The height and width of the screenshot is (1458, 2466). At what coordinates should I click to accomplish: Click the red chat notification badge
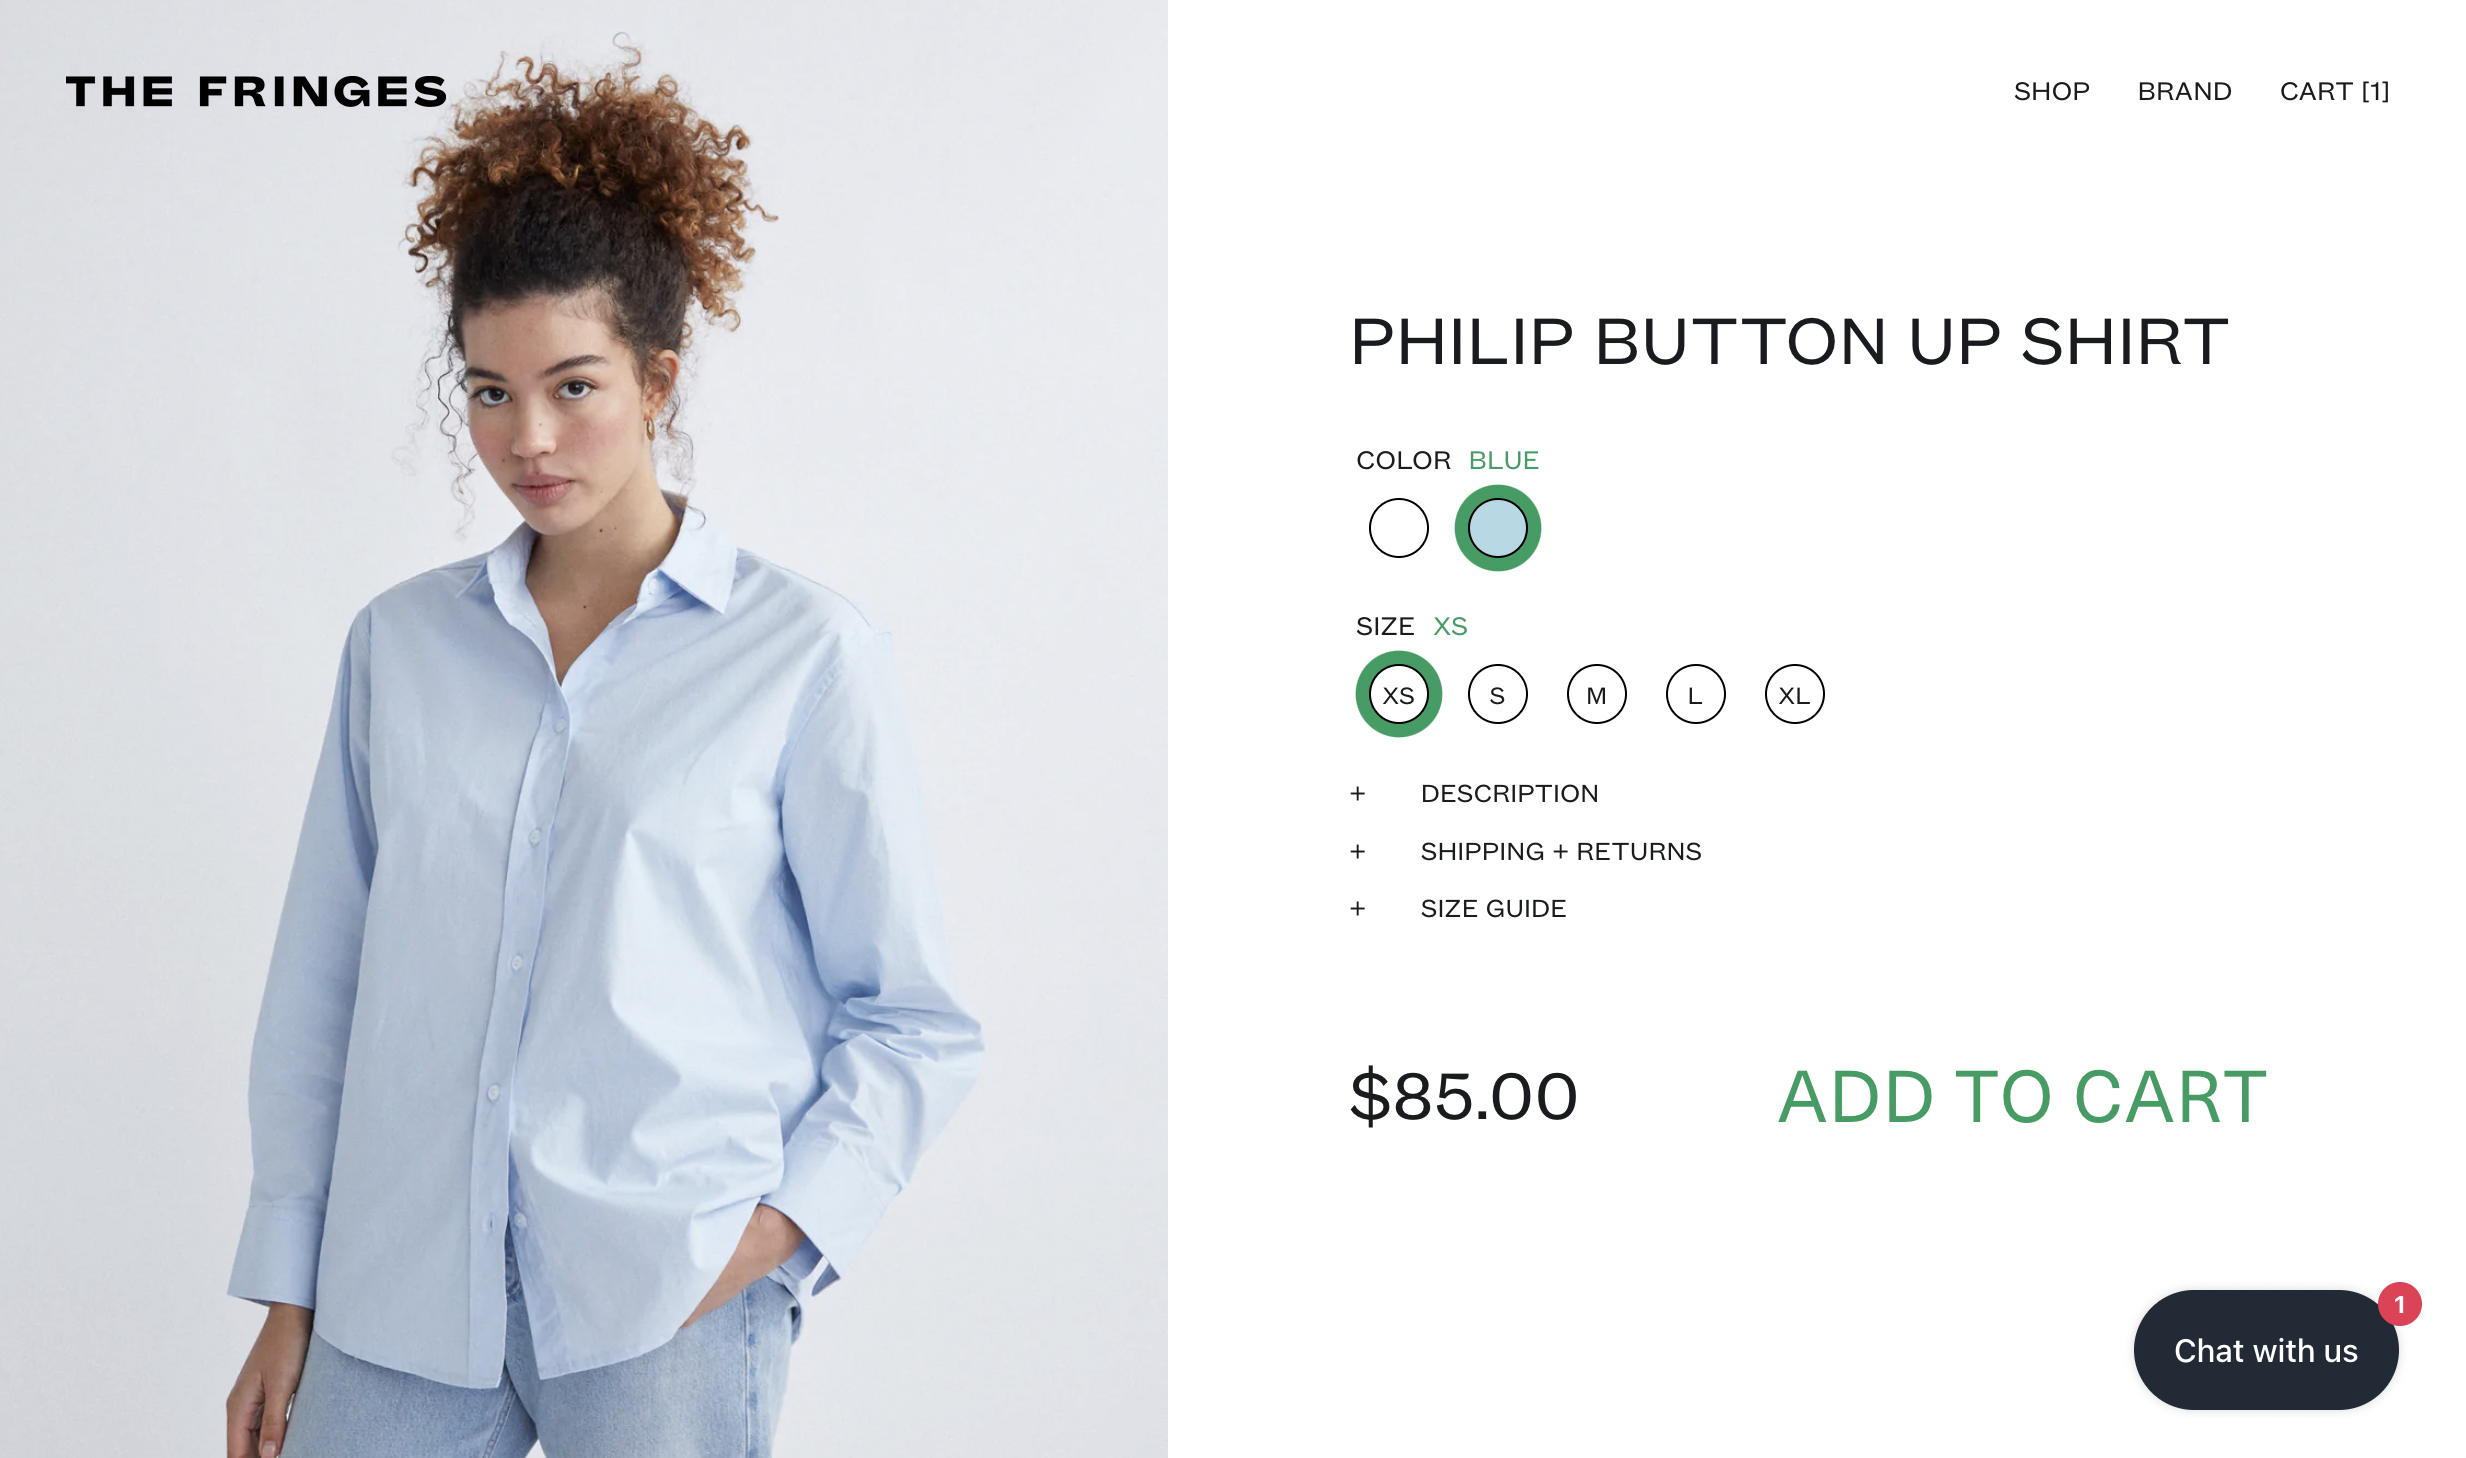[2399, 1304]
